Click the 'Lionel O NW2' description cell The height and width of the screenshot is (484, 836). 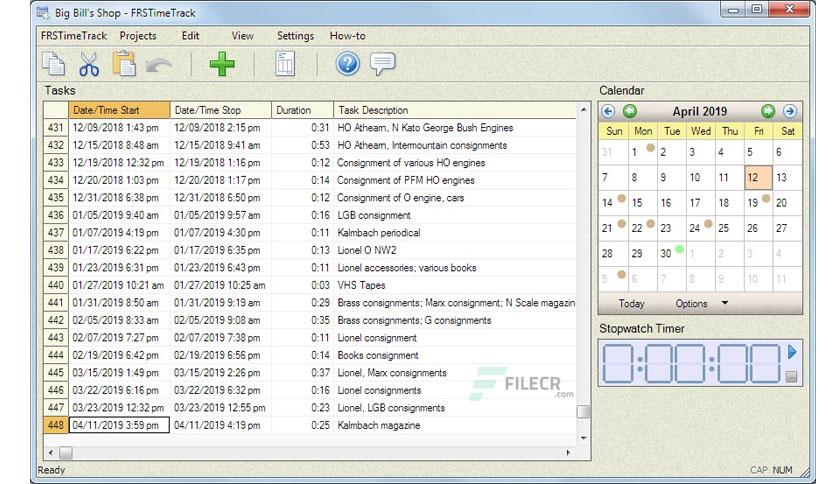click(x=455, y=250)
